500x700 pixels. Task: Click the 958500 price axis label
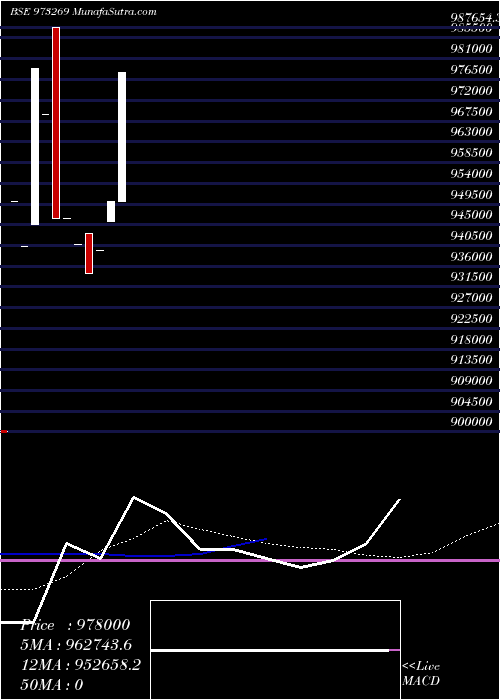point(471,153)
